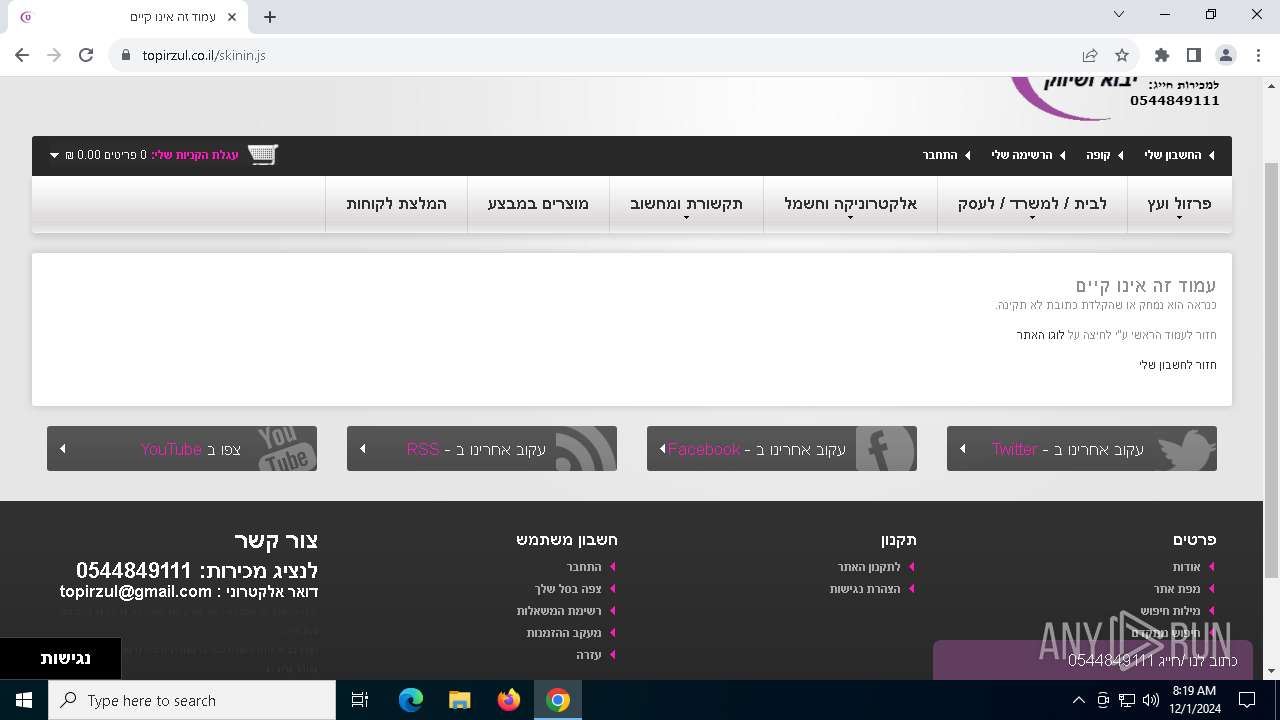Open מעקב ההזמנות footer link
This screenshot has height=720, width=1280.
click(x=564, y=633)
